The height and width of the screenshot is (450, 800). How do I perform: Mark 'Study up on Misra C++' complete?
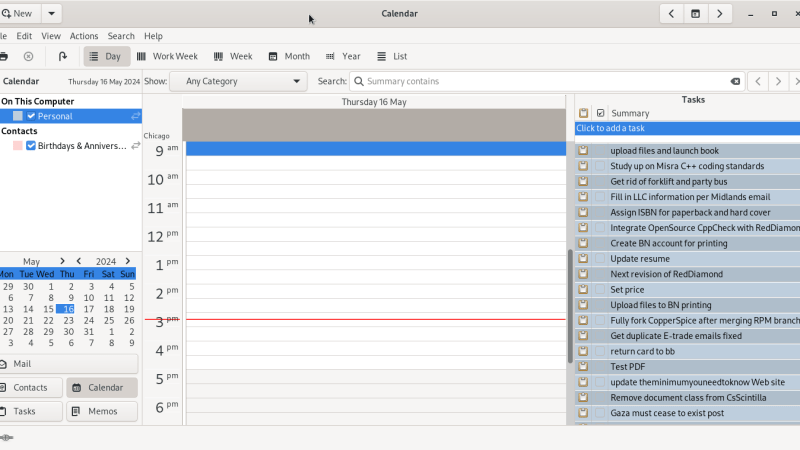point(600,166)
